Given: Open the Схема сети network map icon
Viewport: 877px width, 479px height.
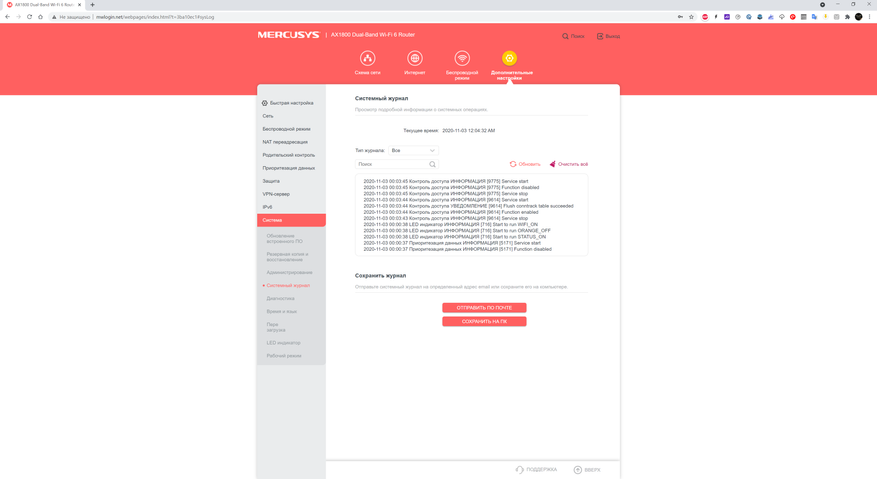Looking at the screenshot, I should point(367,59).
